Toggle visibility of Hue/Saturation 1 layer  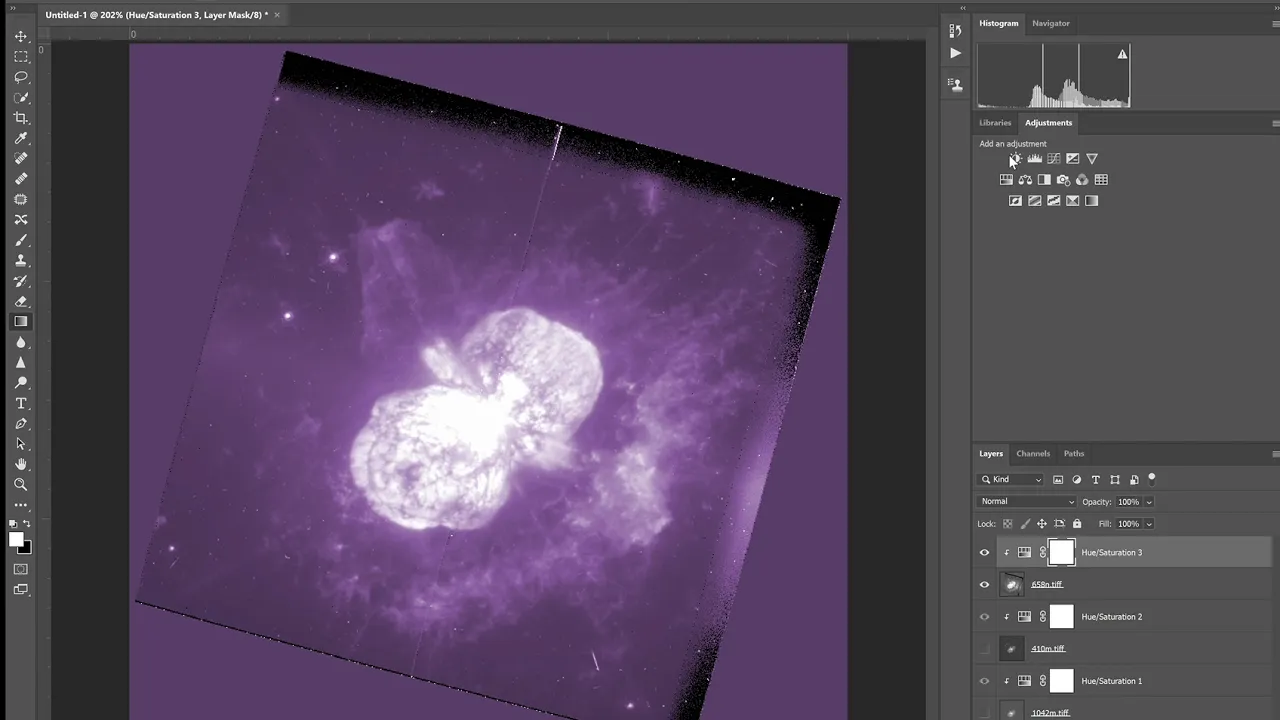[x=984, y=681]
